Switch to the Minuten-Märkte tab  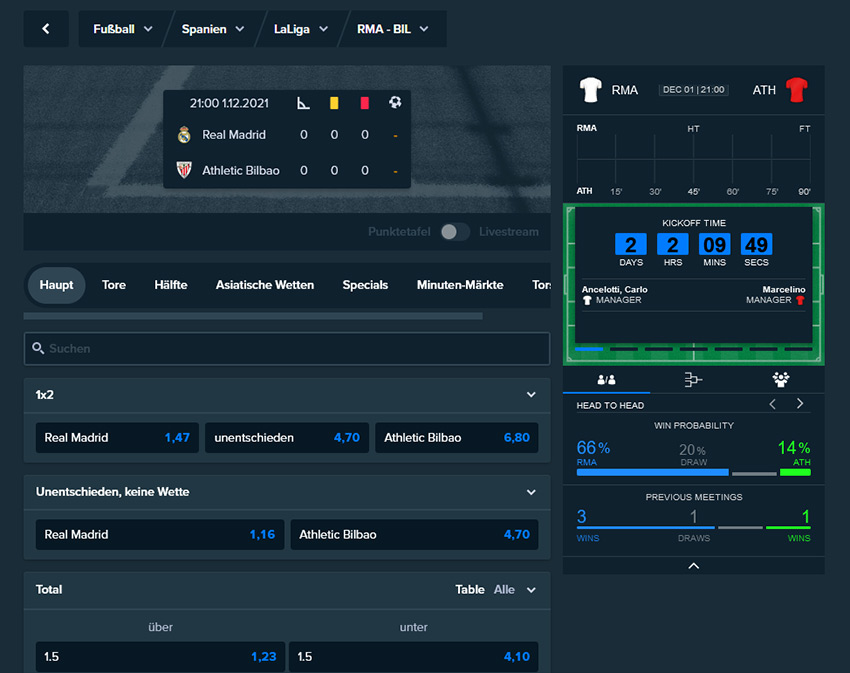(x=460, y=285)
